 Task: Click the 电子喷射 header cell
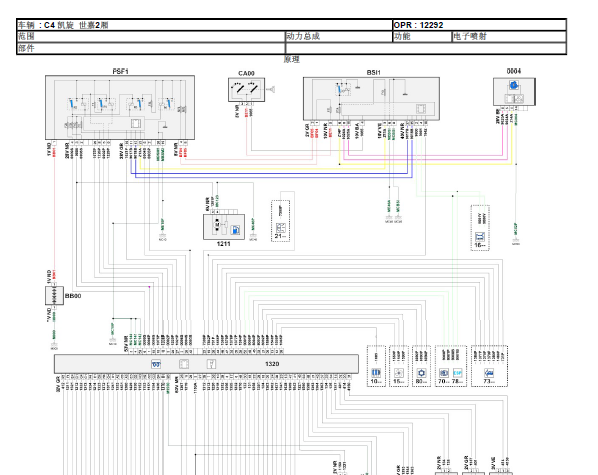click(509, 37)
